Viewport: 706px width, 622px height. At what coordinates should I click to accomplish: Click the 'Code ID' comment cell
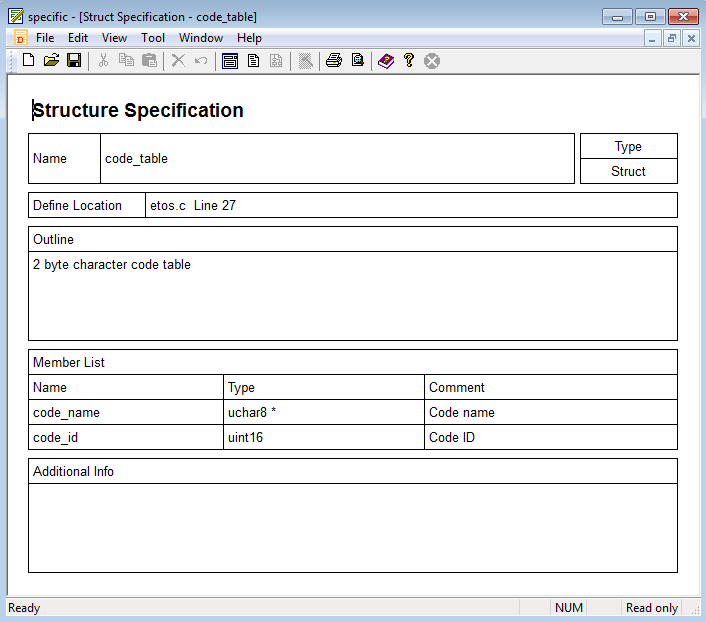pyautogui.click(x=551, y=437)
